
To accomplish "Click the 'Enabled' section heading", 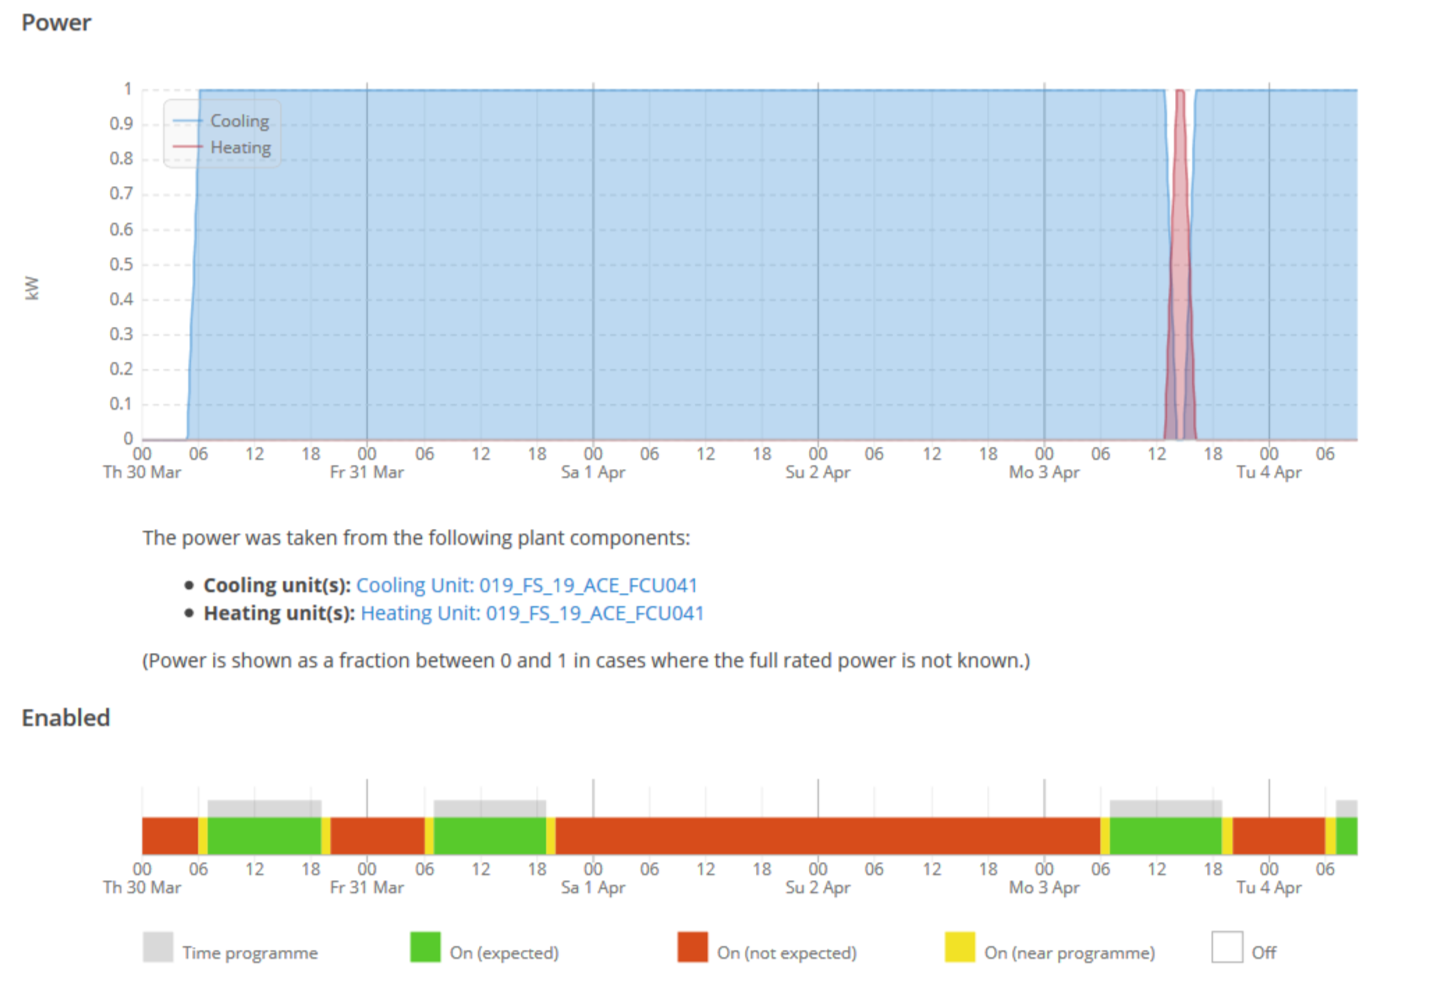I will pyautogui.click(x=66, y=718).
